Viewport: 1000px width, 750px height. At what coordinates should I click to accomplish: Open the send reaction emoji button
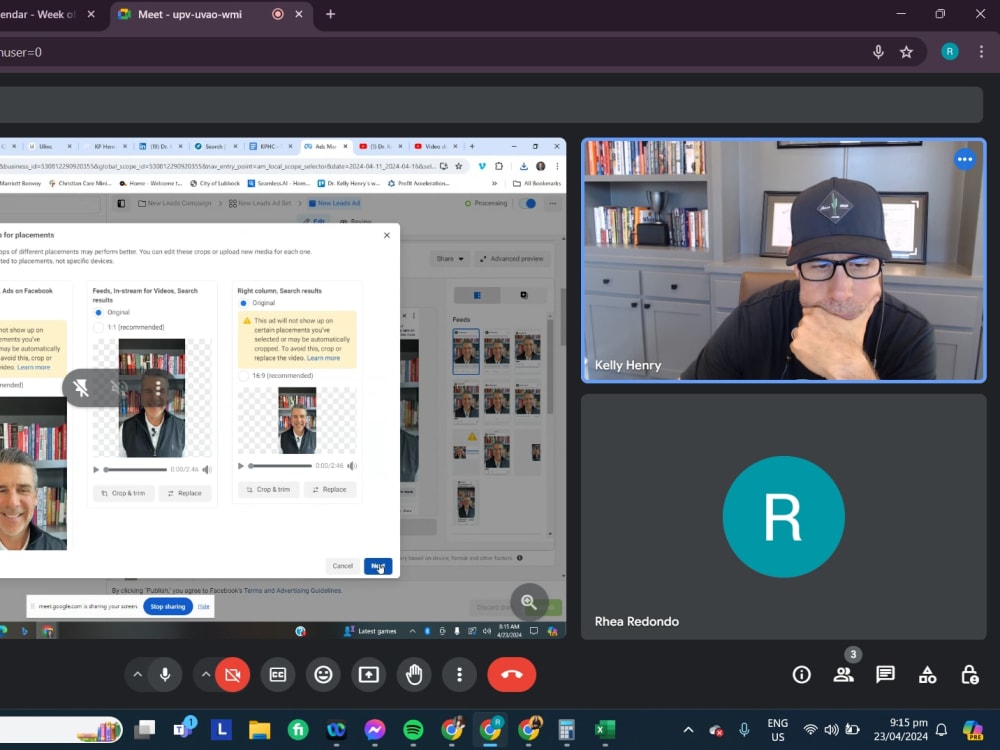coord(323,674)
